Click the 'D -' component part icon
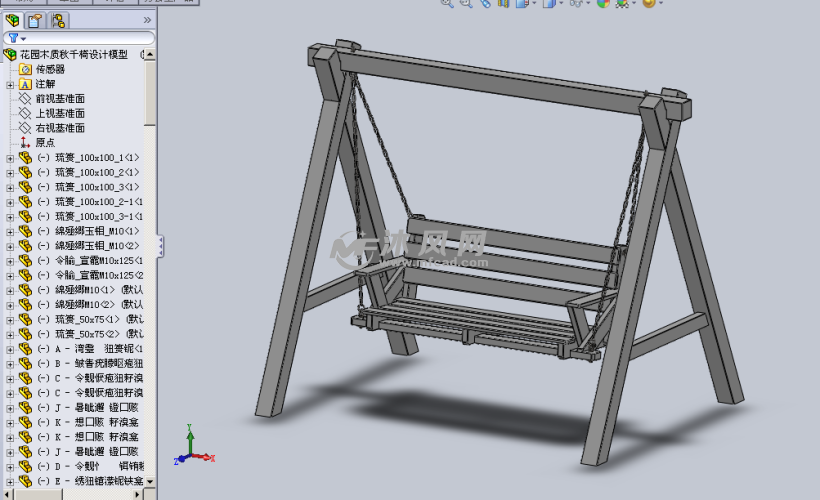This screenshot has height=500, width=820. 25,466
